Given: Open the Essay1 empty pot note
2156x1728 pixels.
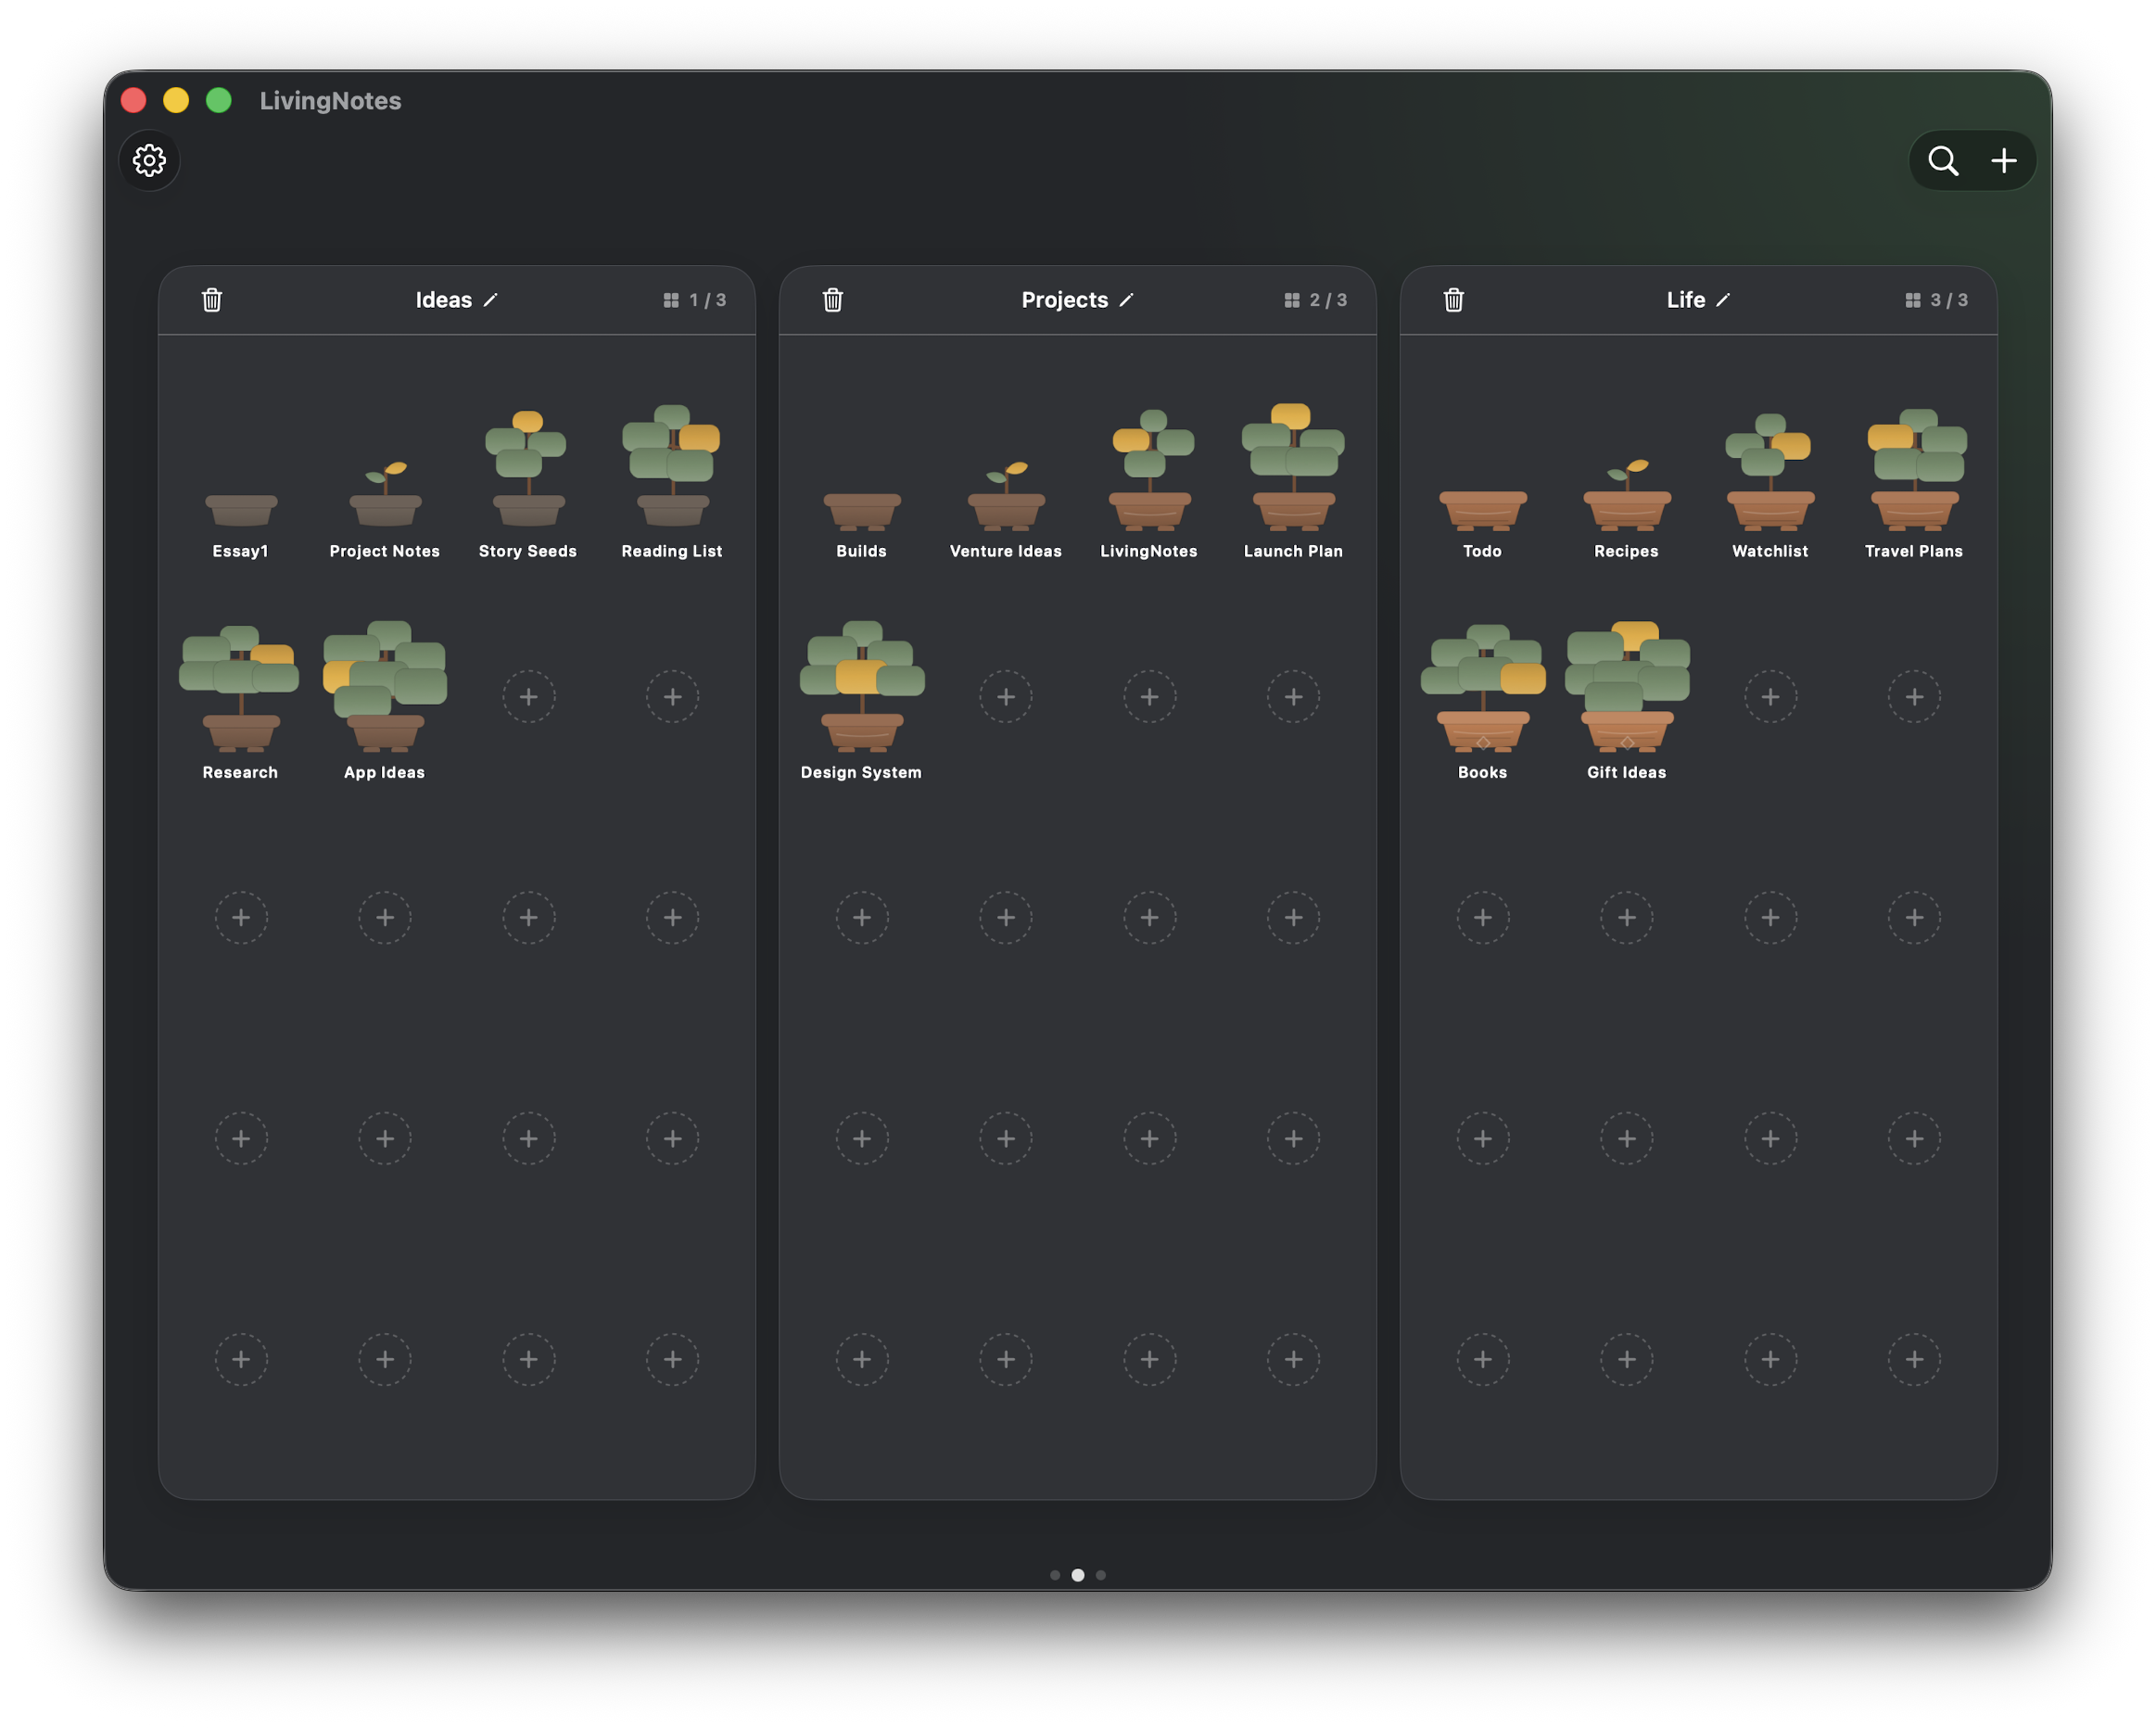Looking at the screenshot, I should pyautogui.click(x=241, y=509).
